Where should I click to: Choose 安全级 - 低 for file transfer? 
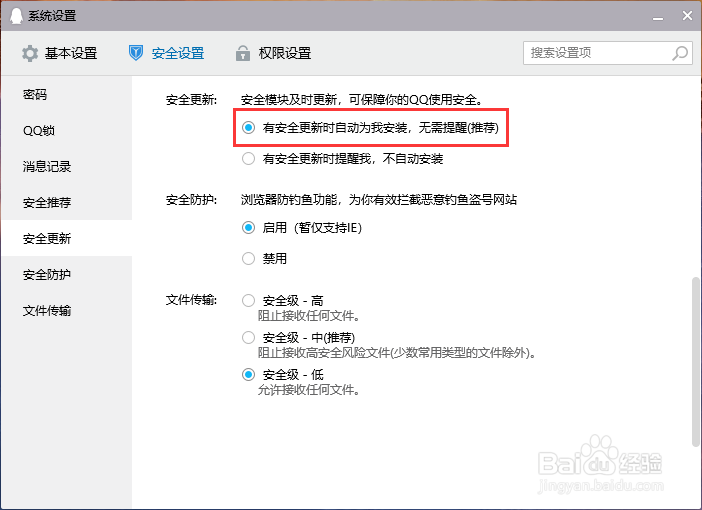(x=248, y=374)
